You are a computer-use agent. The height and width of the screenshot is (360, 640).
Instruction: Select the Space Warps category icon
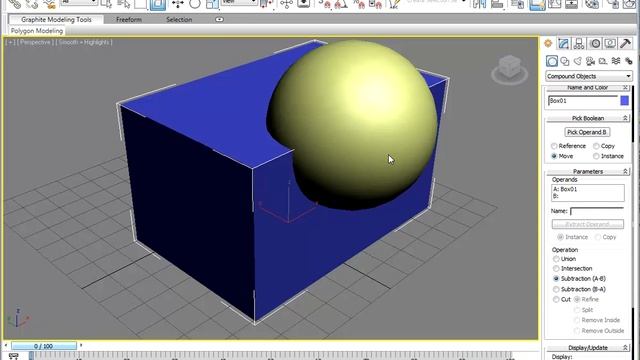(x=616, y=61)
